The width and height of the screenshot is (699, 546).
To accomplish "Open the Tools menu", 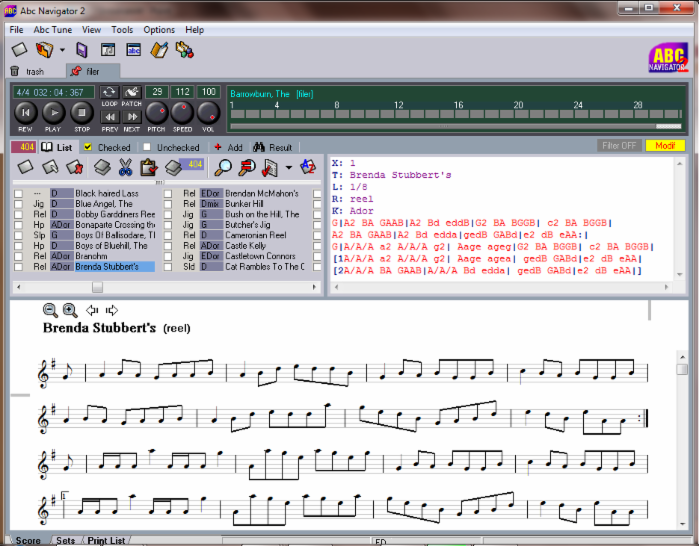I will click(x=122, y=30).
